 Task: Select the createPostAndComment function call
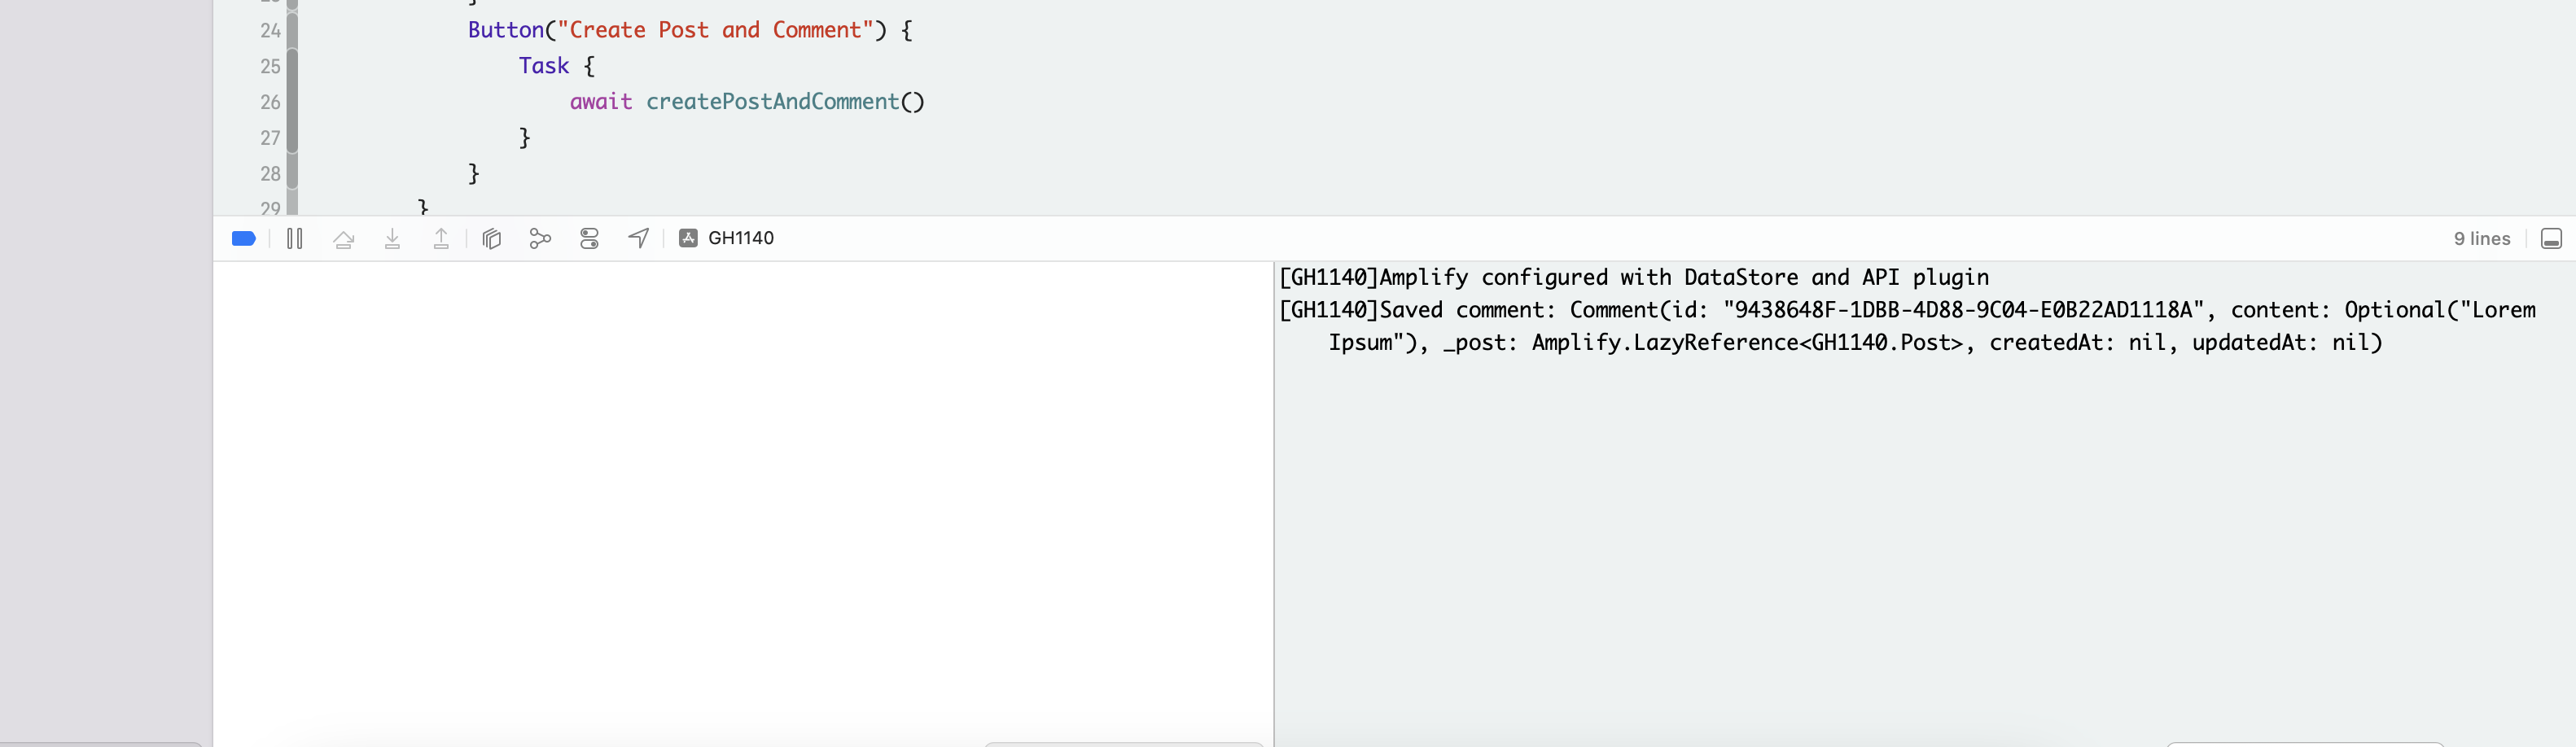point(775,101)
